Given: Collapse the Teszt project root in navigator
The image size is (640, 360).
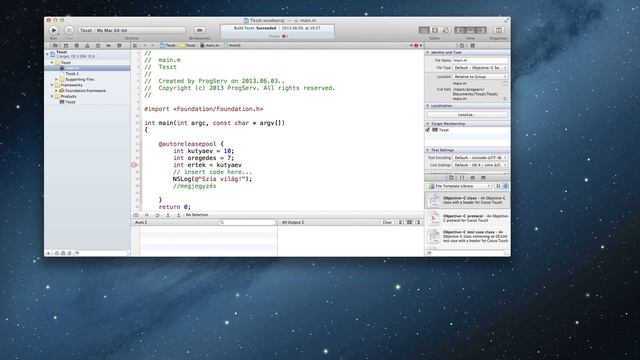Looking at the screenshot, I should click(47, 54).
